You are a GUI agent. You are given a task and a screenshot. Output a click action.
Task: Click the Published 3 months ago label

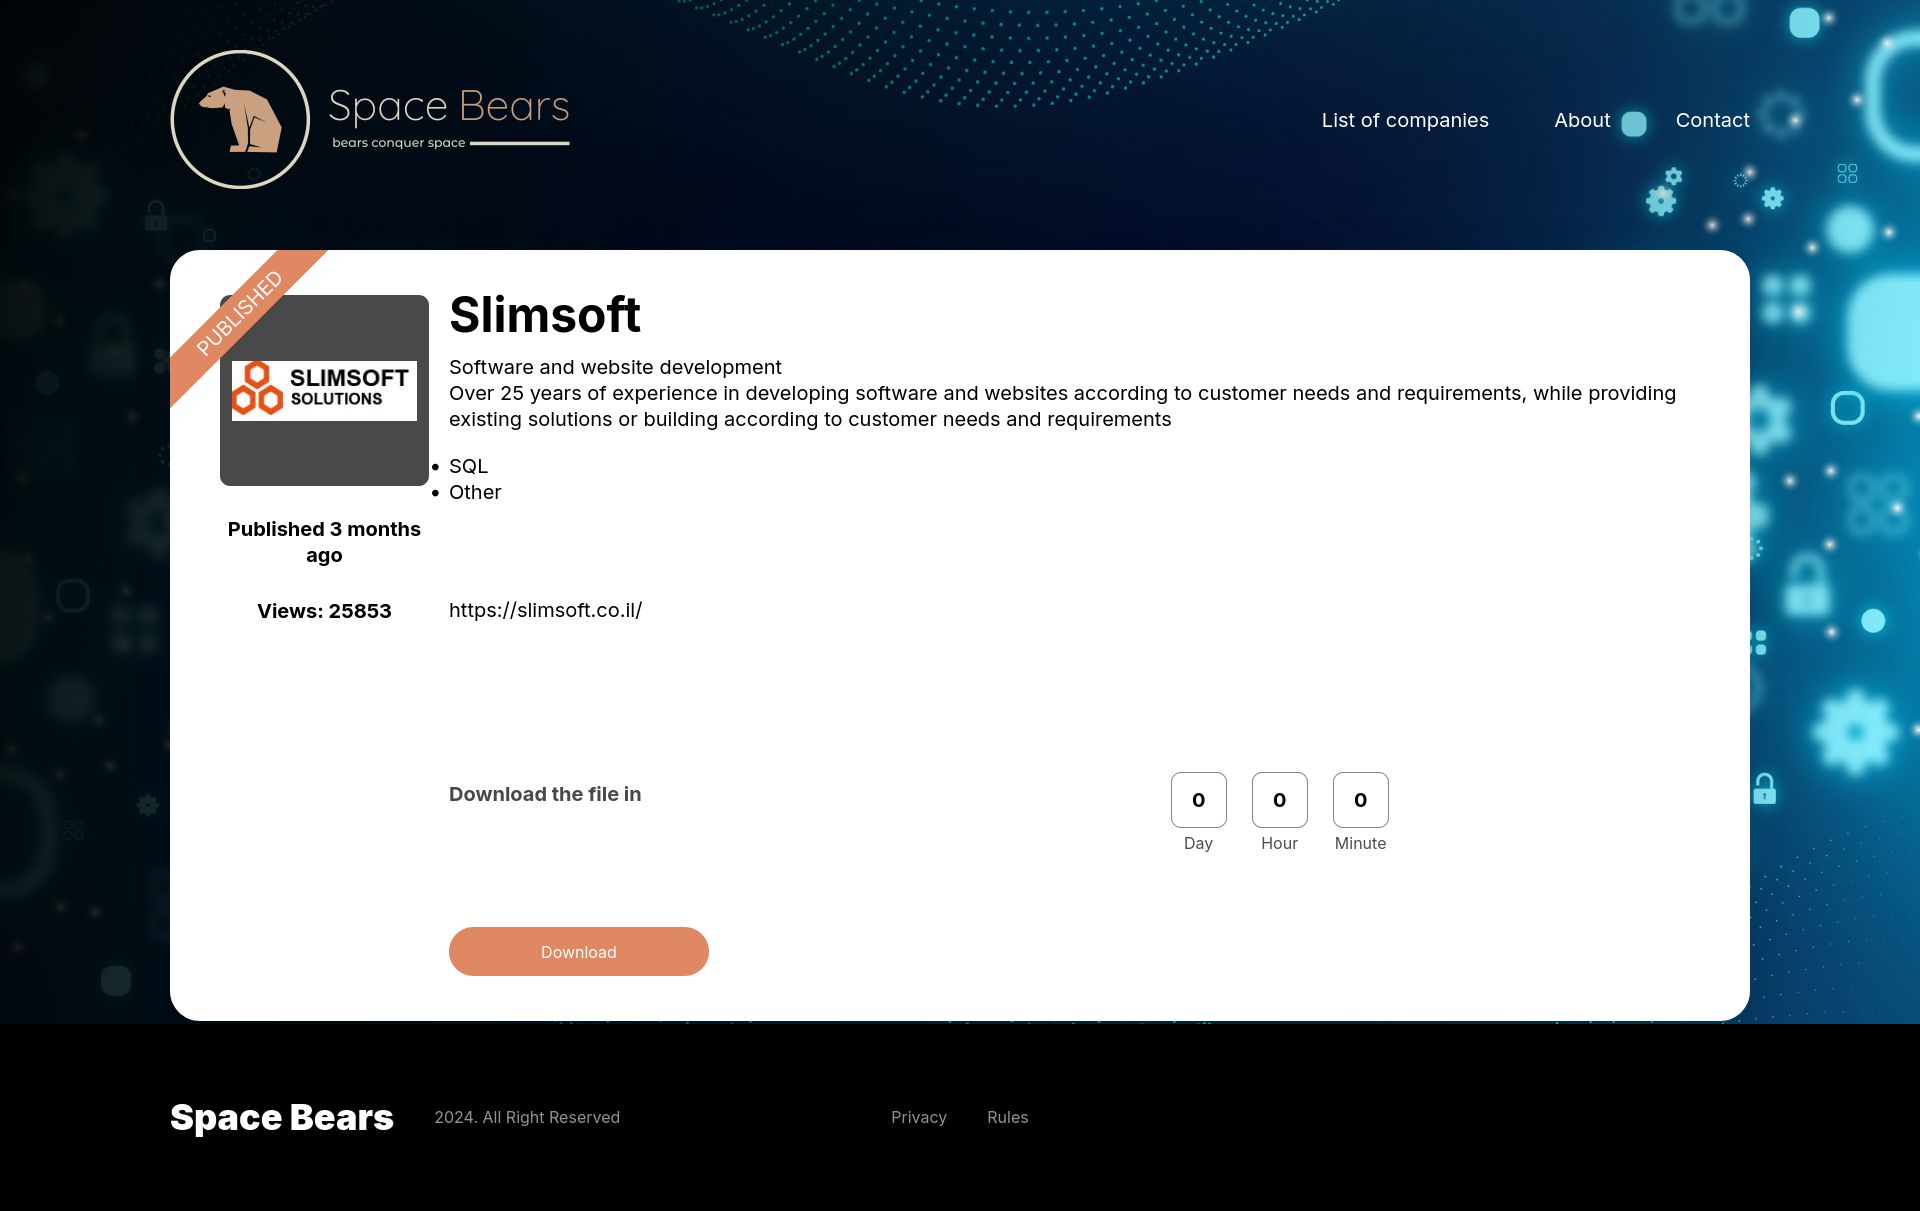[x=324, y=542]
